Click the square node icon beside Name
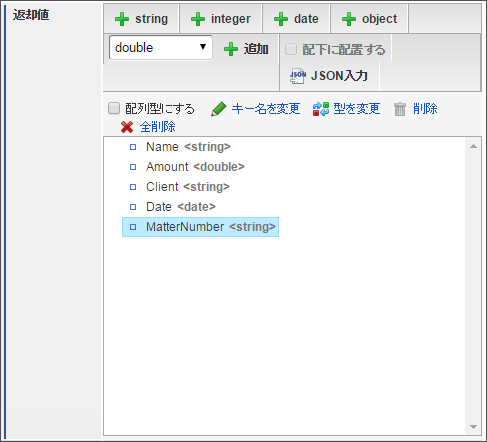 point(133,147)
